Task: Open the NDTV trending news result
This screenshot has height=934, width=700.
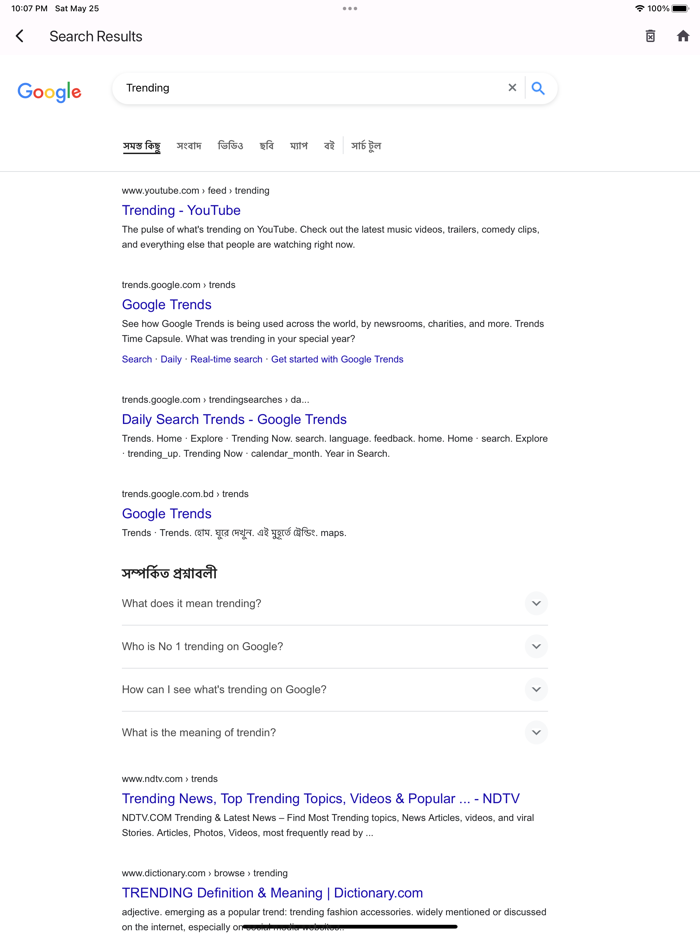Action: tap(320, 798)
